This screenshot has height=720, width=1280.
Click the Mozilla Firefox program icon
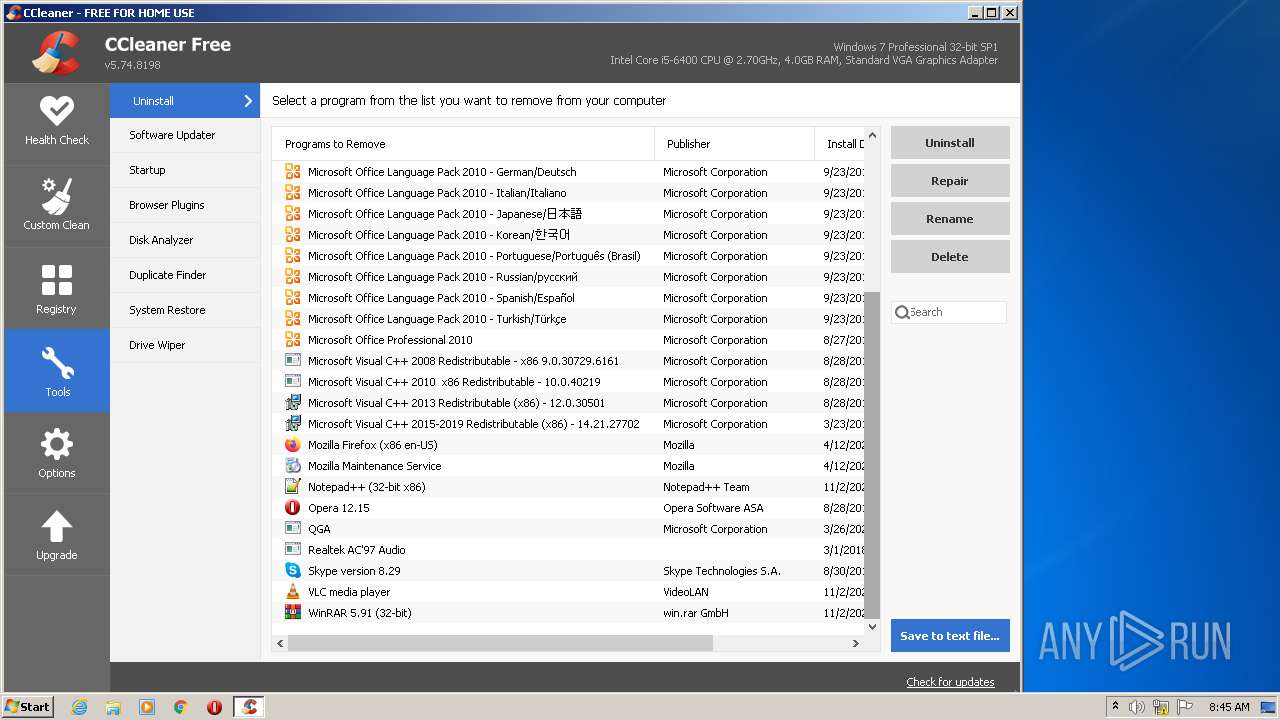coord(293,445)
